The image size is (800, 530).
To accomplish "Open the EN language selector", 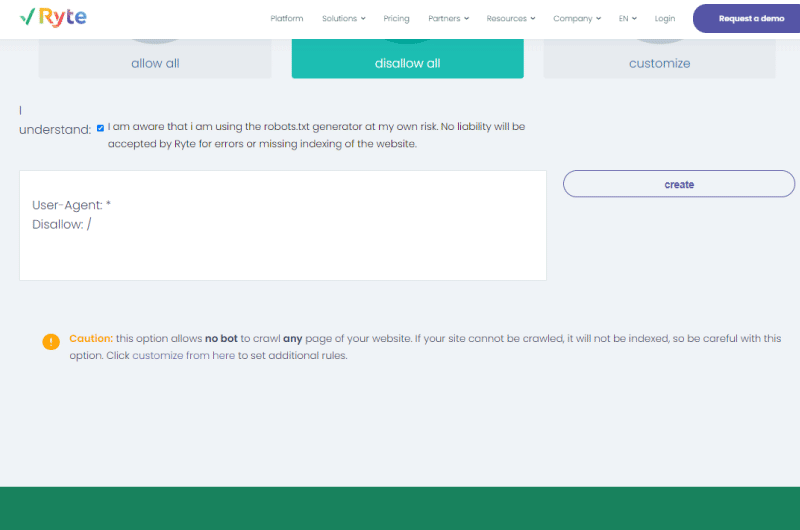I will pos(628,18).
